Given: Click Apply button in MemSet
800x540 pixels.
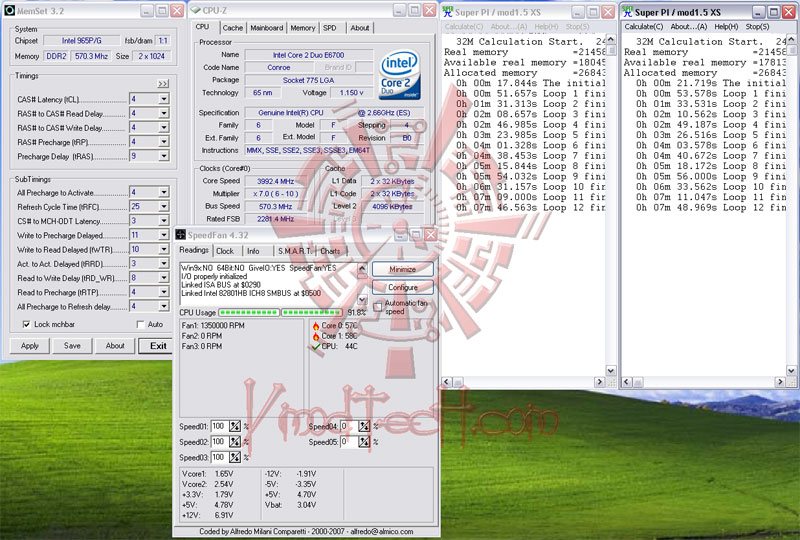Looking at the screenshot, I should click(x=30, y=346).
